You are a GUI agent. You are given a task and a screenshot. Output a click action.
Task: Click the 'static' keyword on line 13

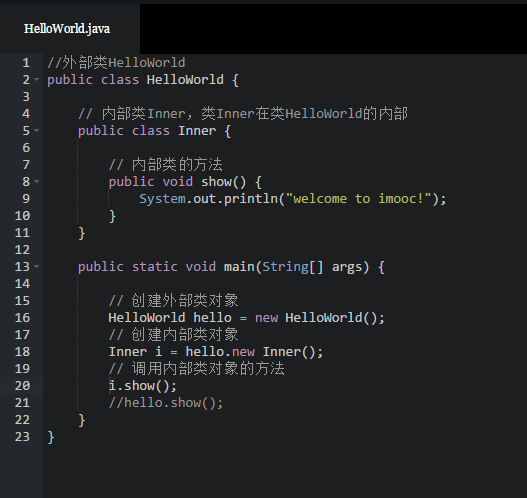(155, 267)
